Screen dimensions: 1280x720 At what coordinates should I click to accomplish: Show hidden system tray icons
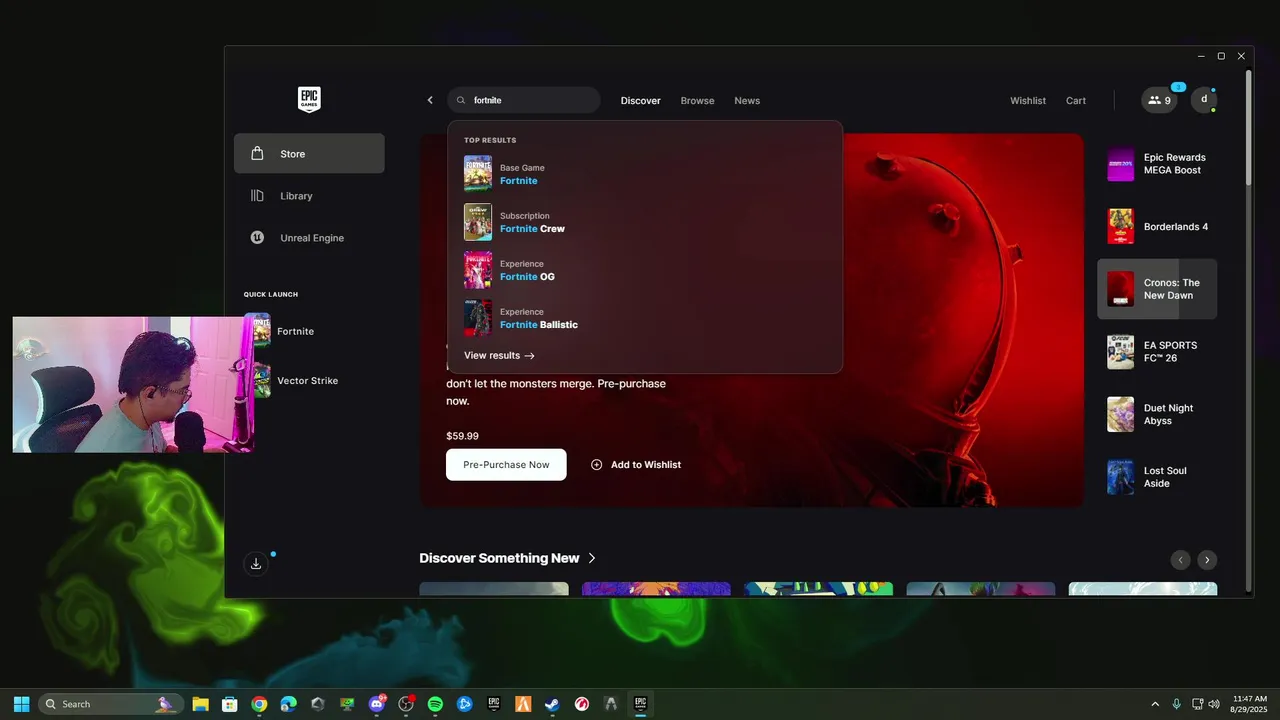tap(1155, 704)
